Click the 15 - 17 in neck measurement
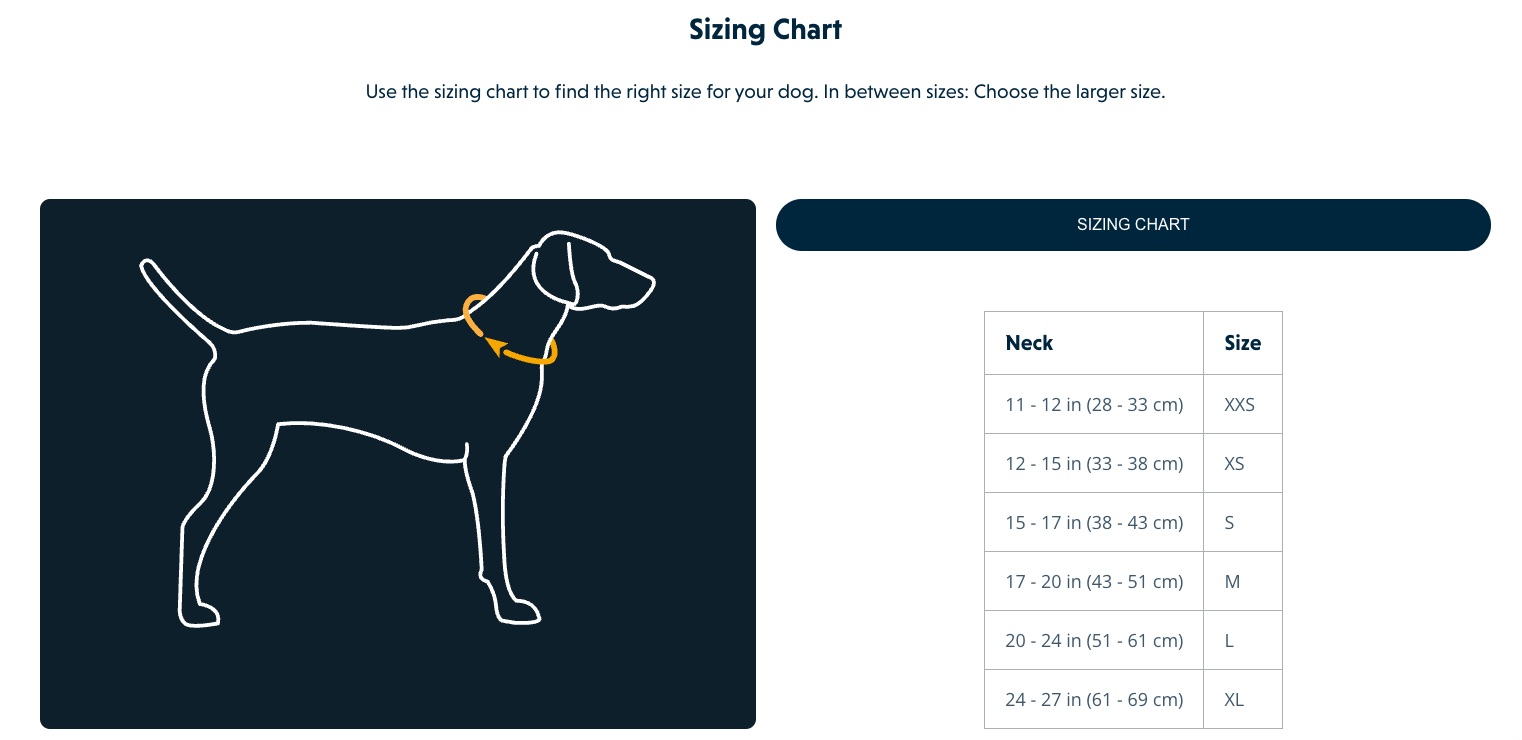Screen dimensions: 1522x740 (x=1094, y=523)
